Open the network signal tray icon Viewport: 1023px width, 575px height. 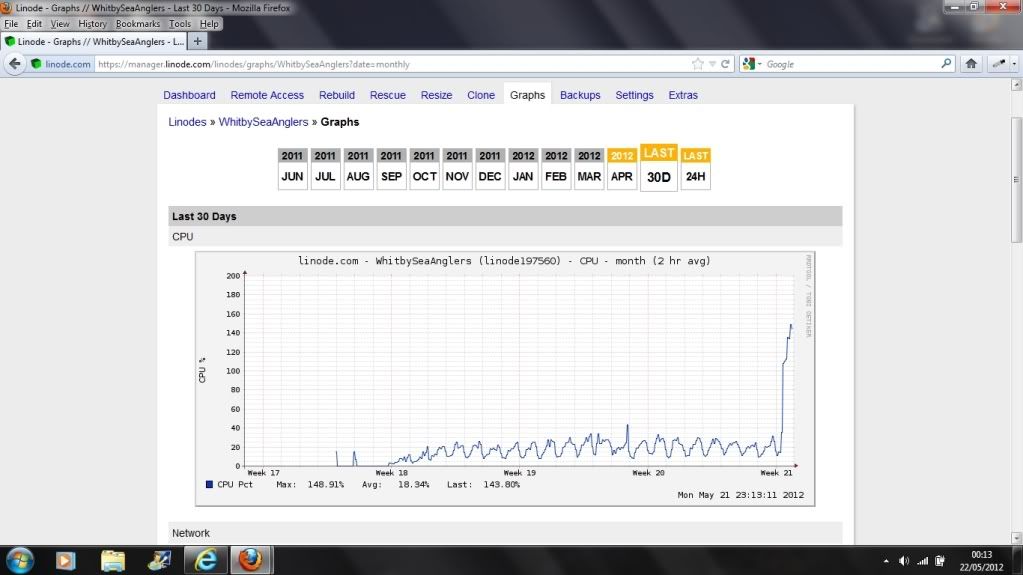coord(922,561)
